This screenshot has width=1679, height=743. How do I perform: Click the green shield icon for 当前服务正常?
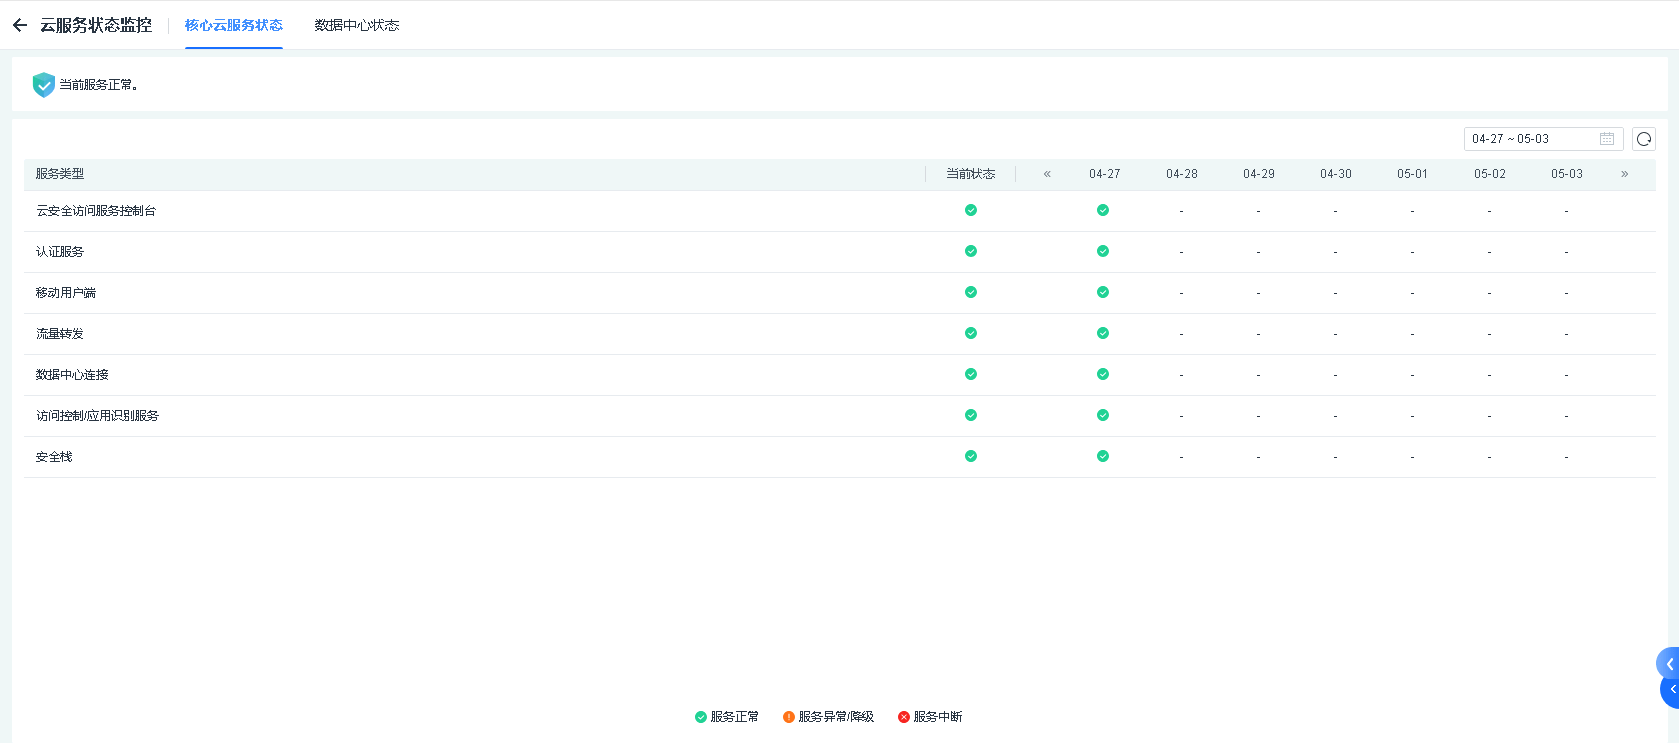(43, 85)
